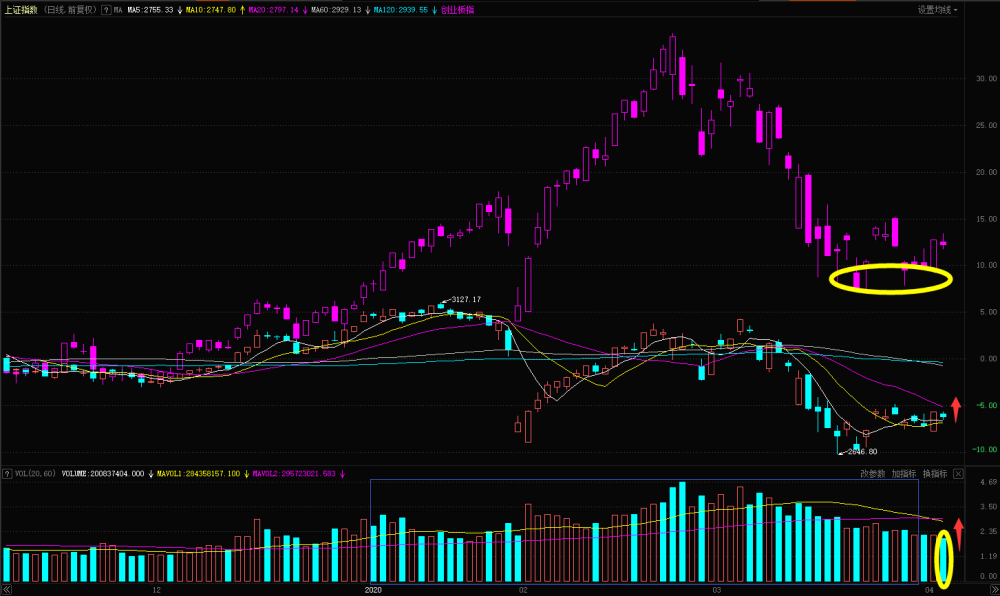Click the 改参数 button
The image size is (1000, 596).
click(x=872, y=474)
